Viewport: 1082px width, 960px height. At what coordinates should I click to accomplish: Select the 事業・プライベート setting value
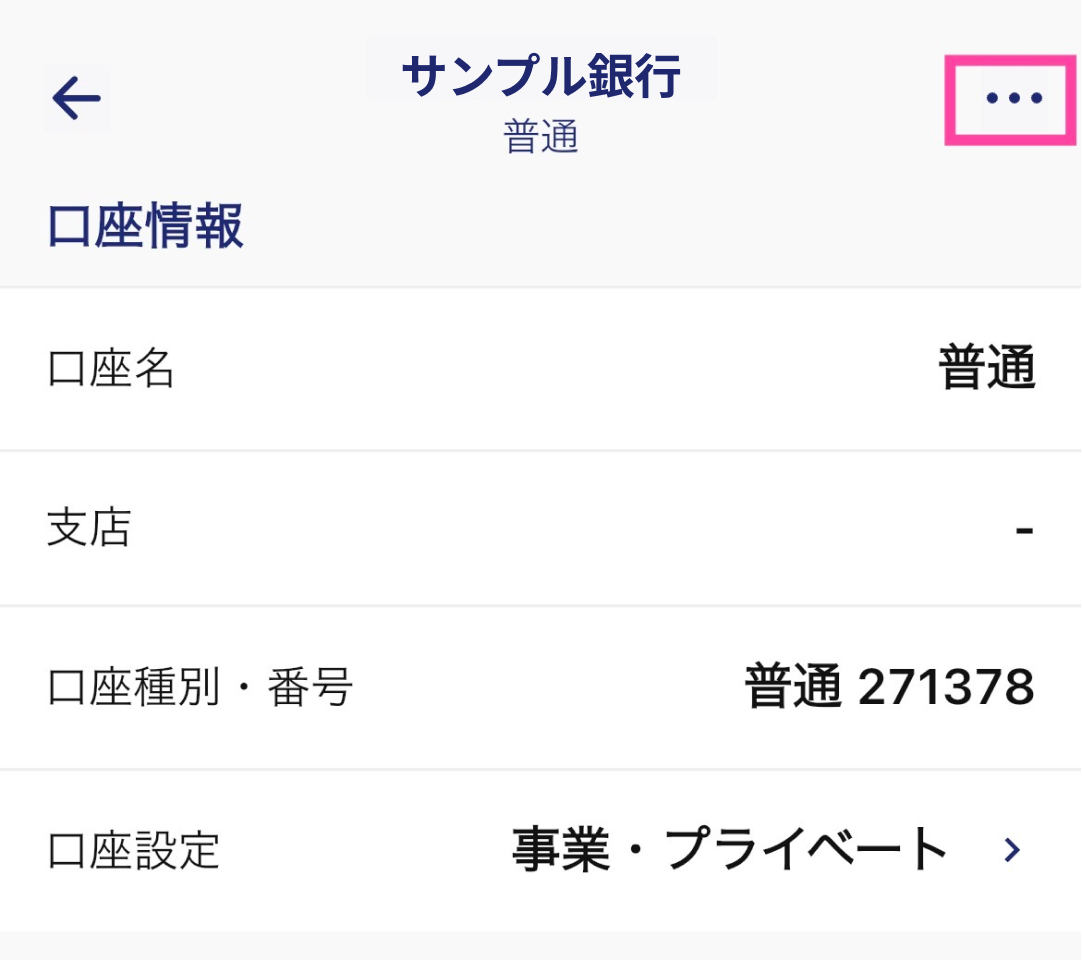729,850
